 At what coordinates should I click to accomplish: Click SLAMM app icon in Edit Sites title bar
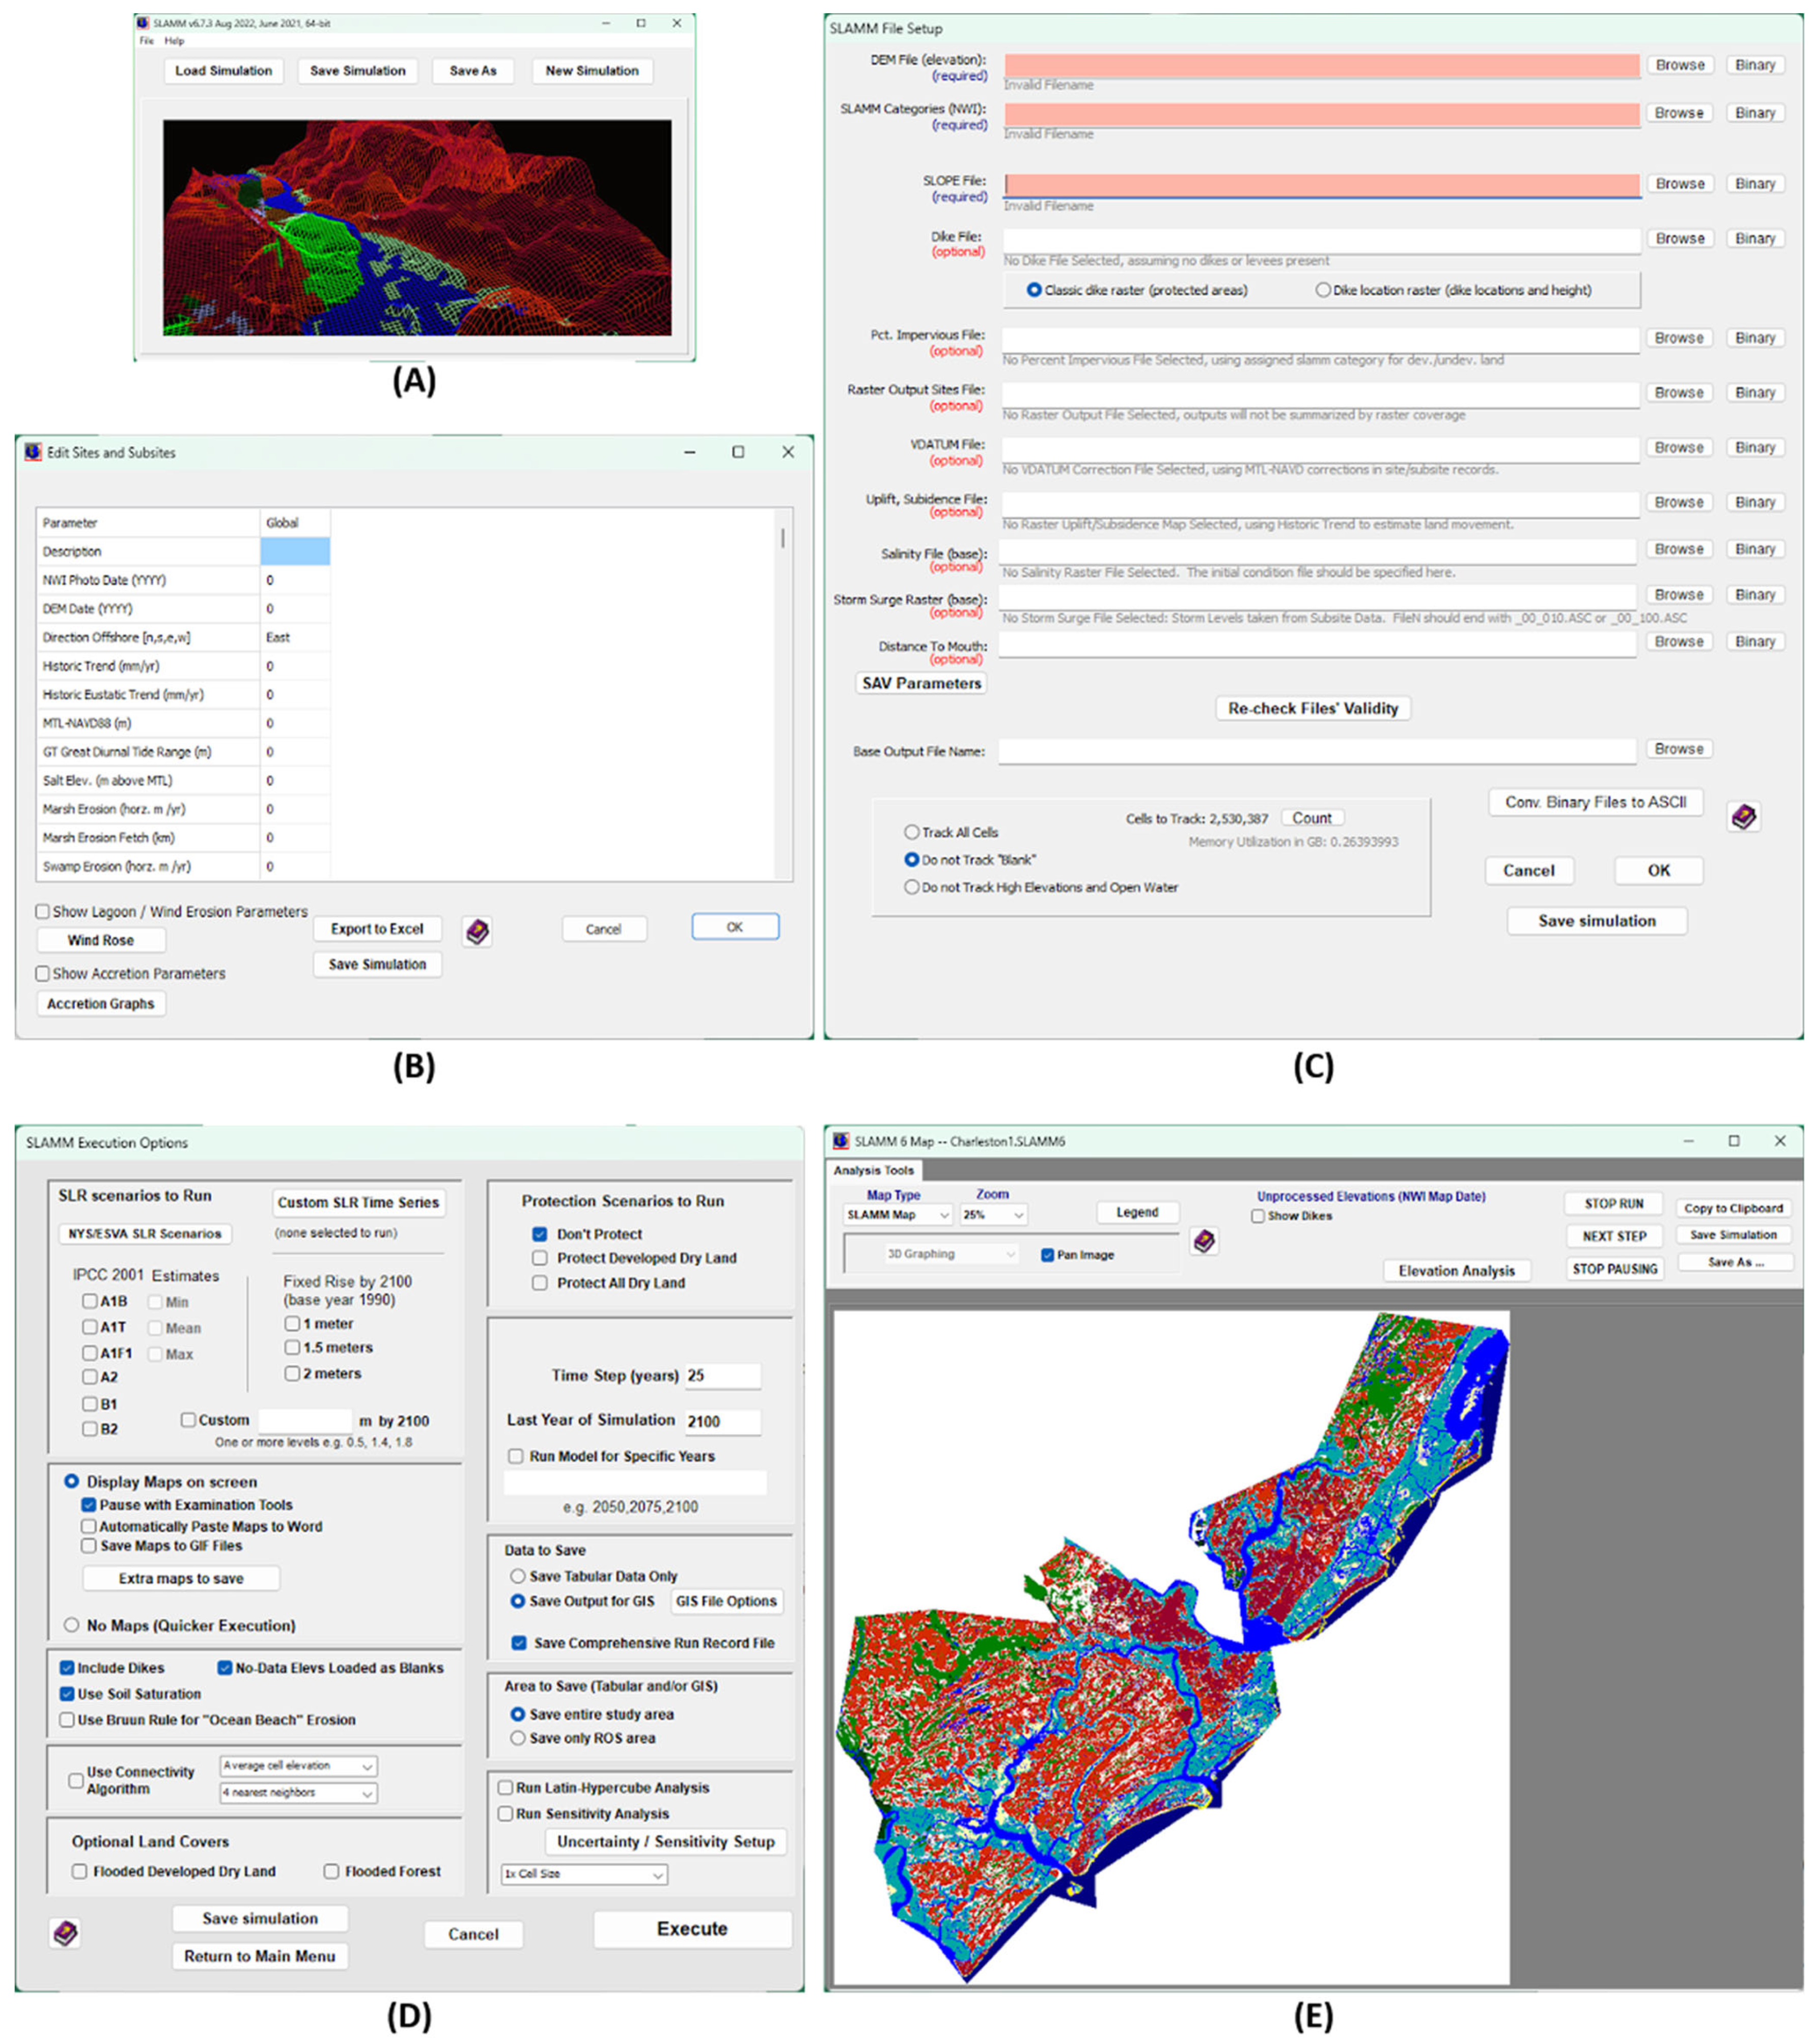point(33,452)
